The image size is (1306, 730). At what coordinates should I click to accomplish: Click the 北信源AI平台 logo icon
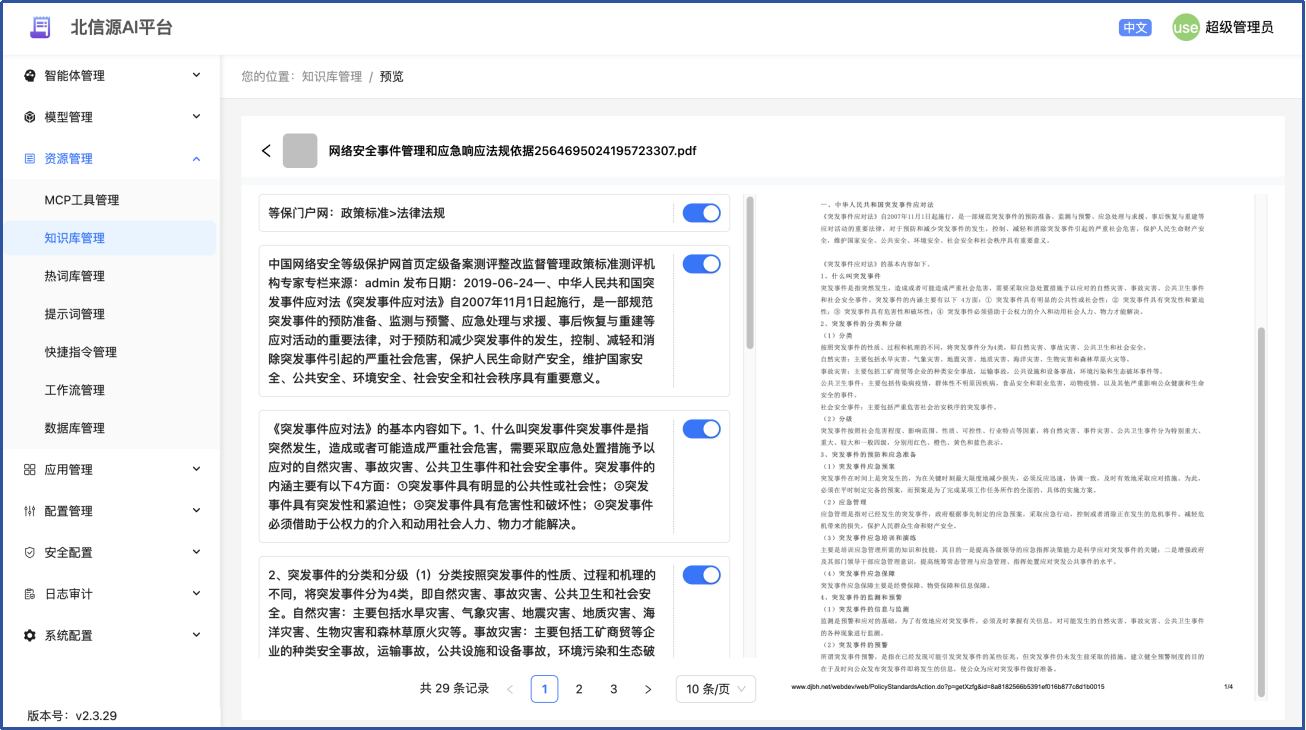pos(40,27)
